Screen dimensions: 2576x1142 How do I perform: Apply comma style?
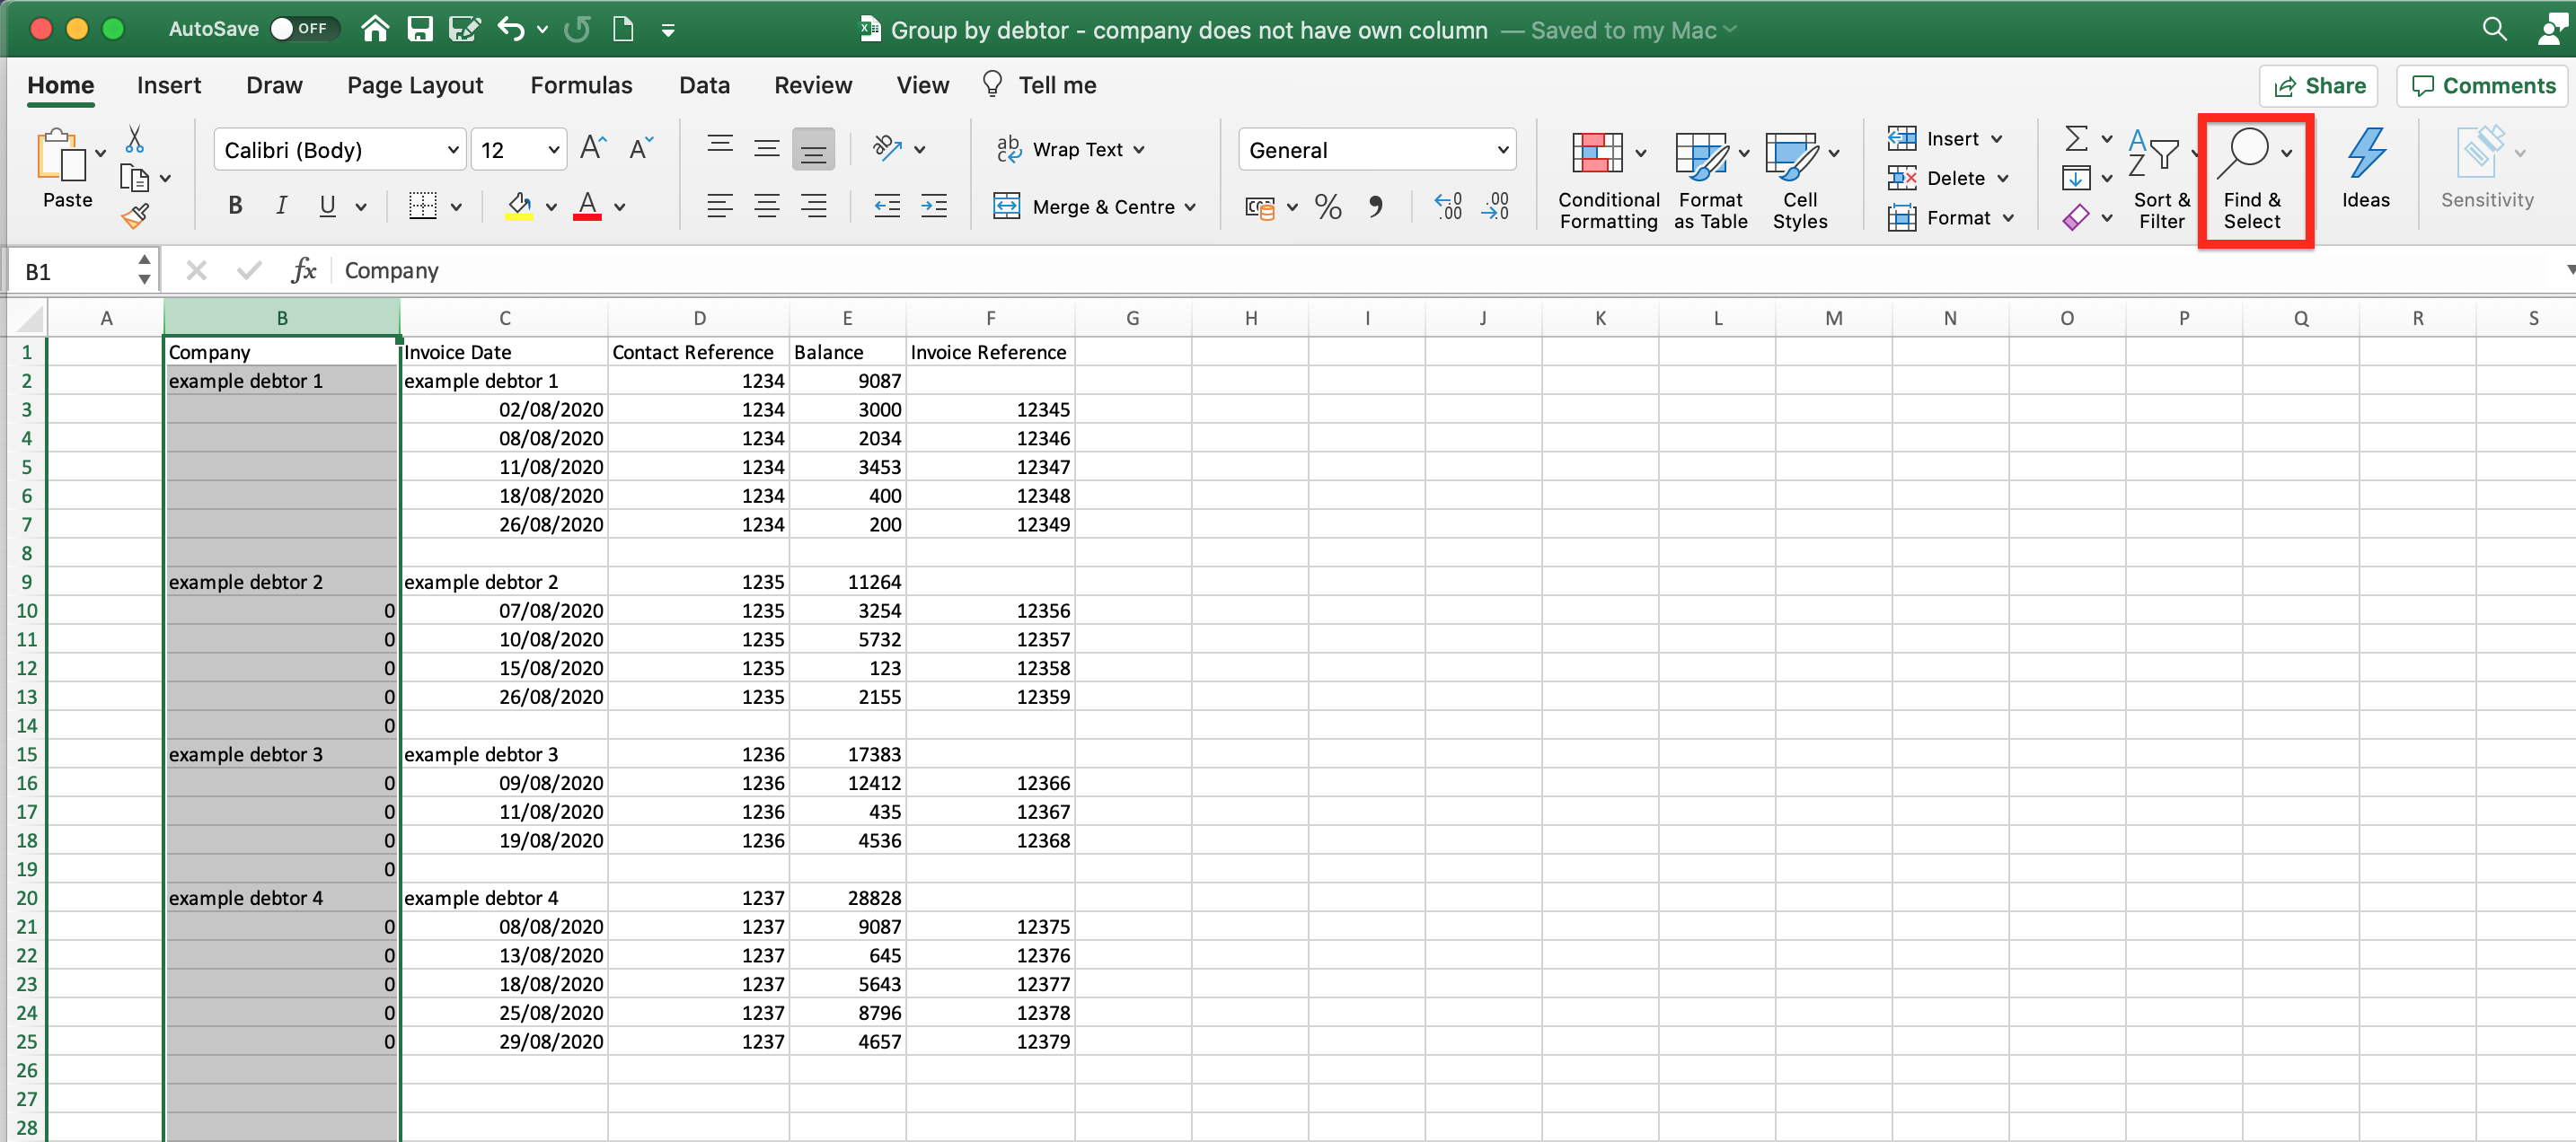[1376, 206]
